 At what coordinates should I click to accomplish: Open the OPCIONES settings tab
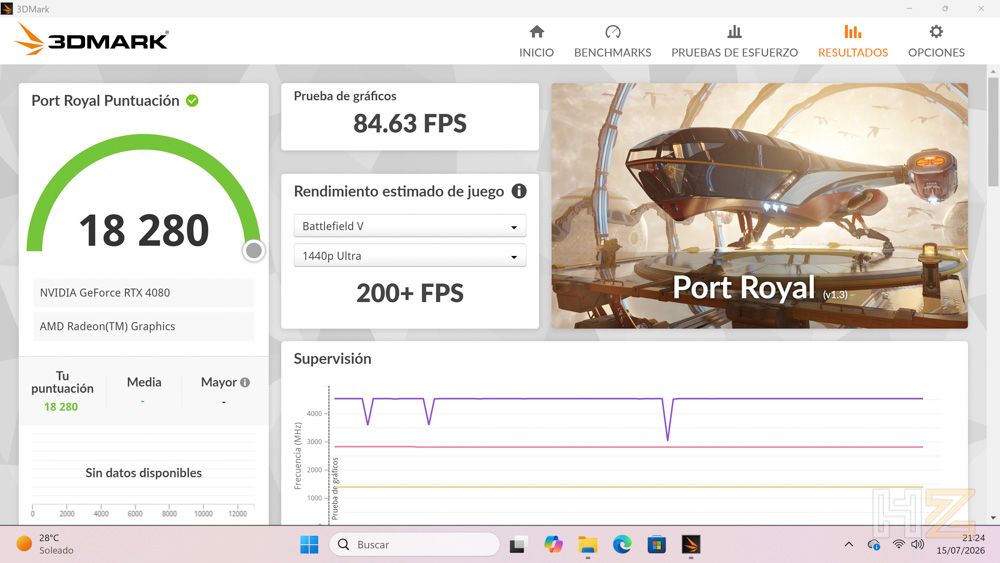coord(936,41)
